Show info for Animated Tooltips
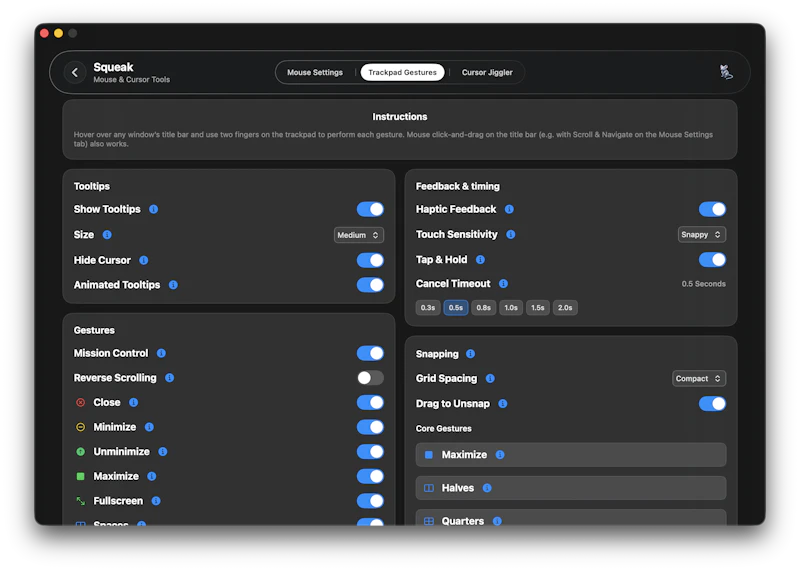 tap(173, 285)
